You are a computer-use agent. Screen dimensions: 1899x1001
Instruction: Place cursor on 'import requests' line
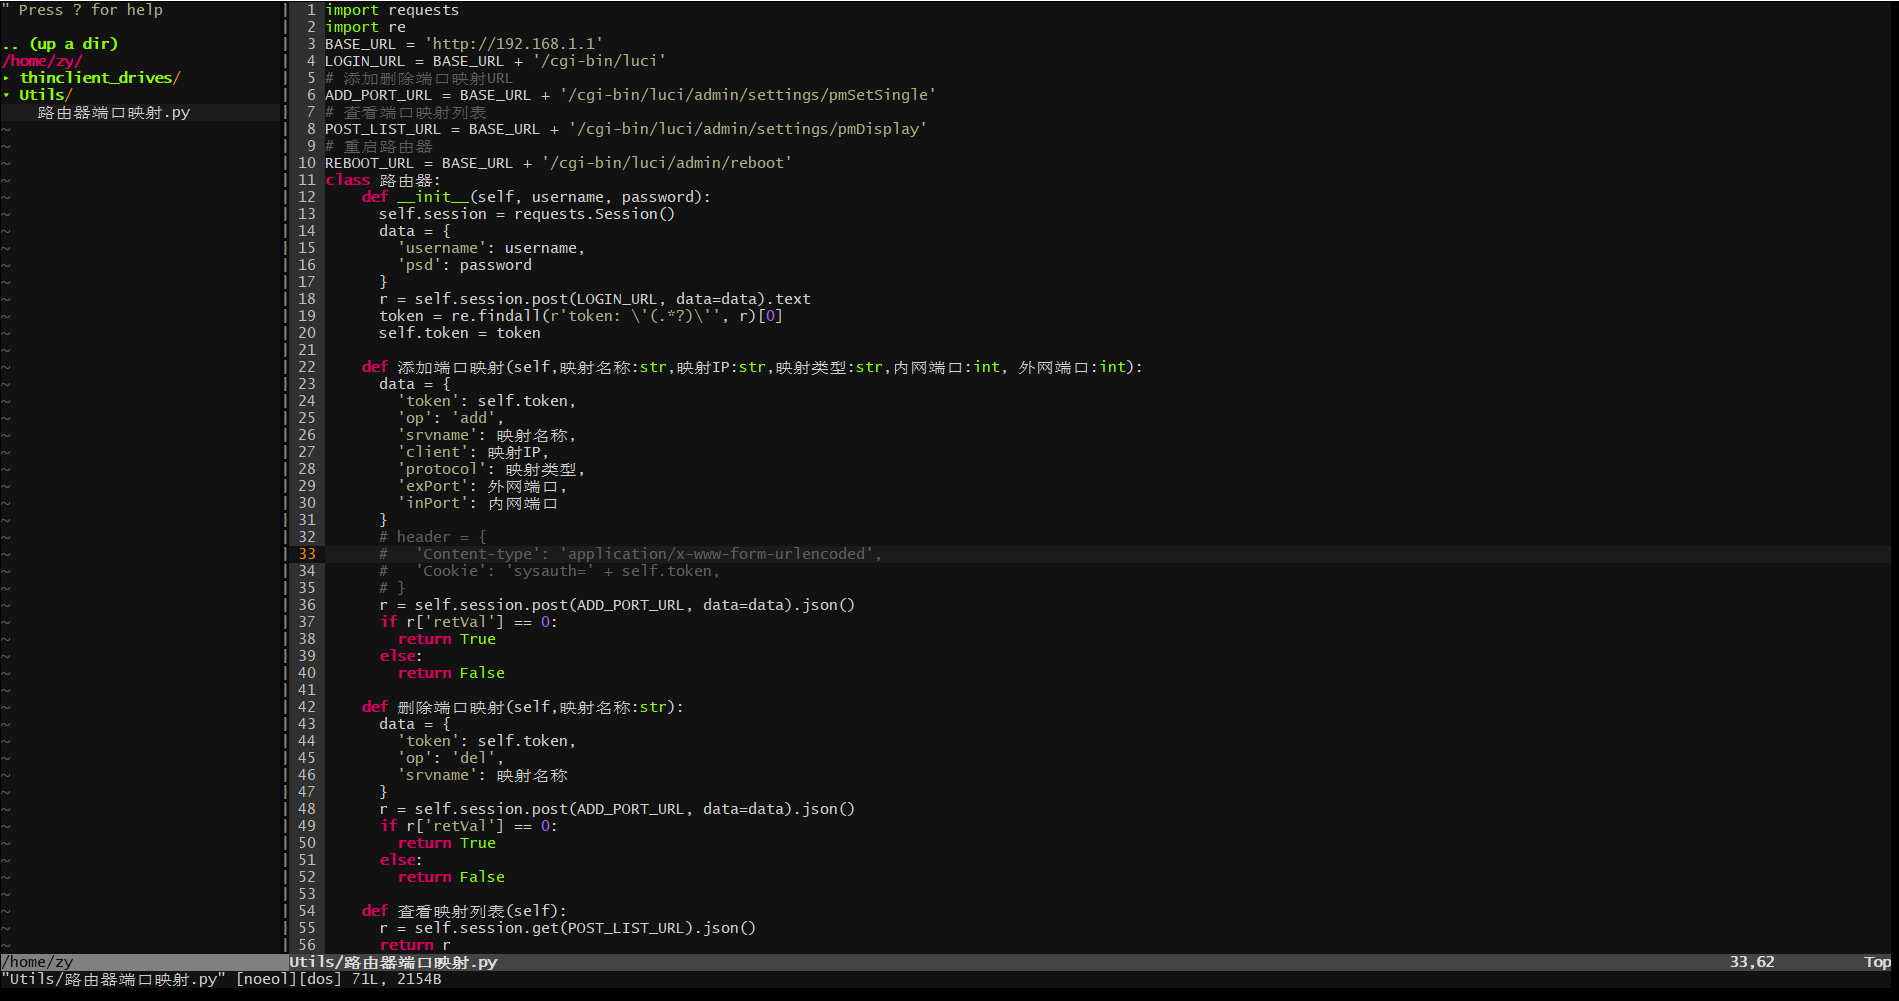tap(391, 10)
